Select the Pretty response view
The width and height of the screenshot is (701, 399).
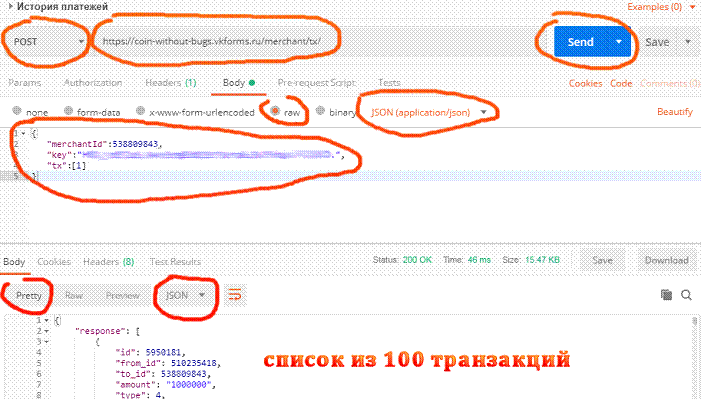coord(29,295)
